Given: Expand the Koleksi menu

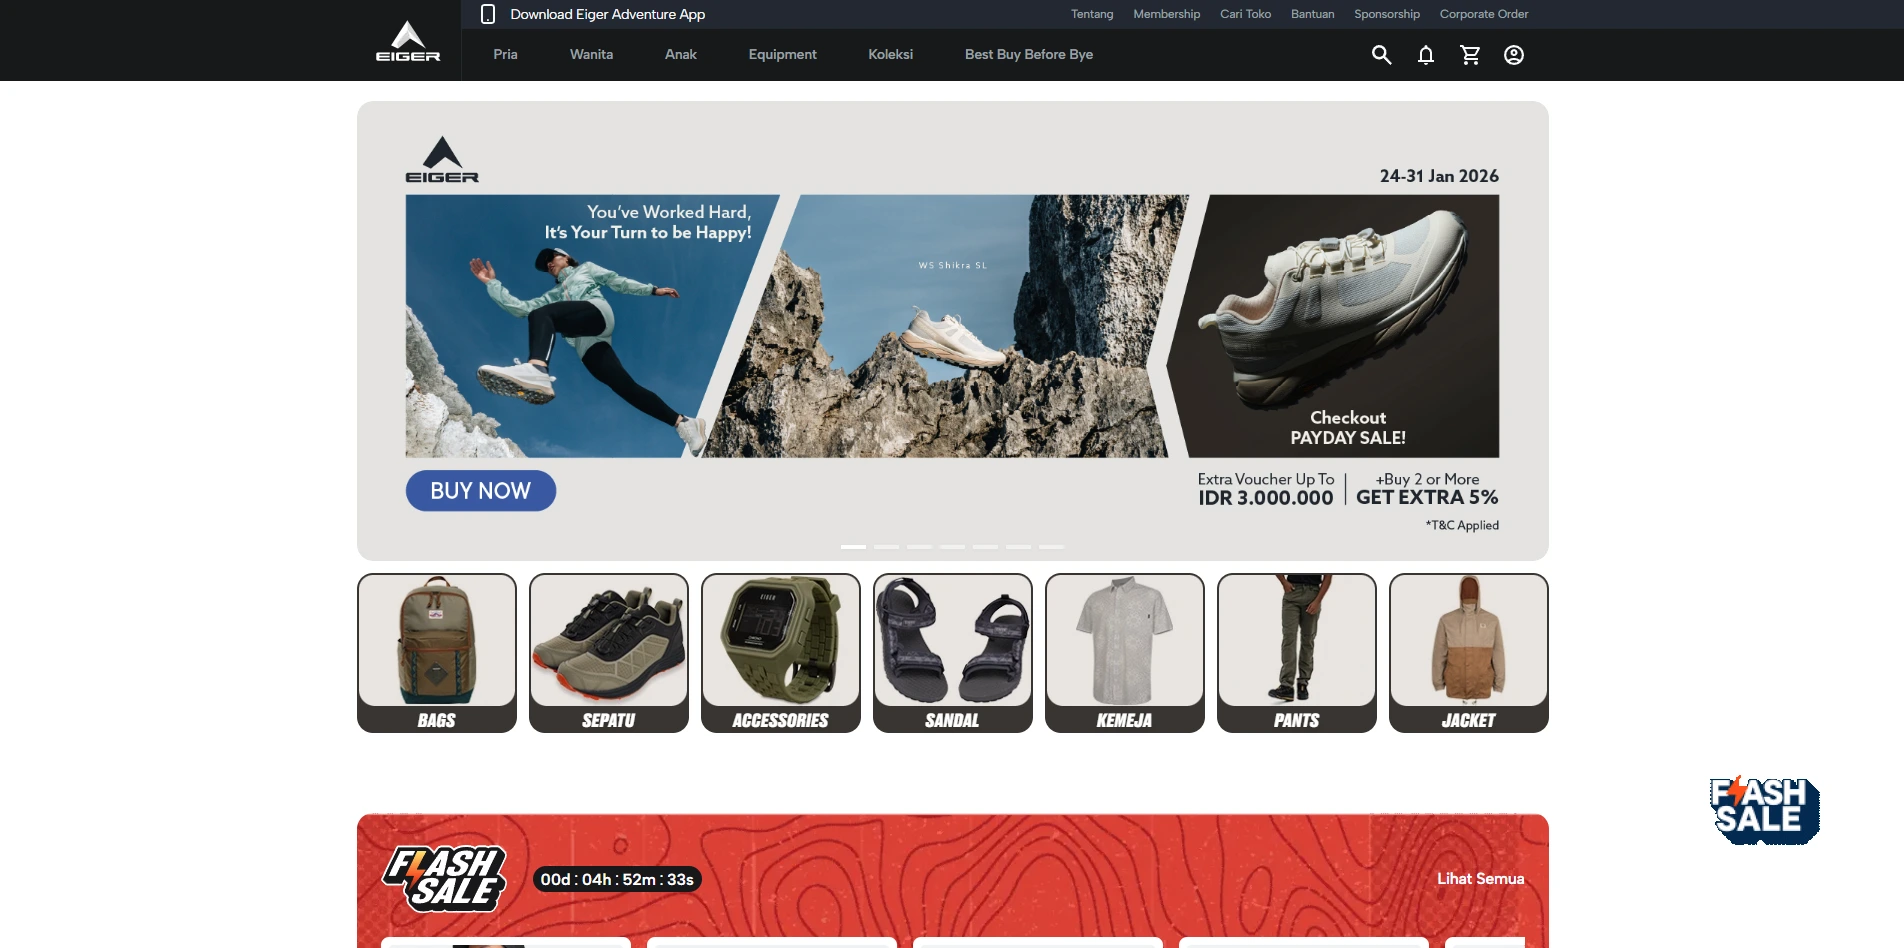Looking at the screenshot, I should point(890,54).
